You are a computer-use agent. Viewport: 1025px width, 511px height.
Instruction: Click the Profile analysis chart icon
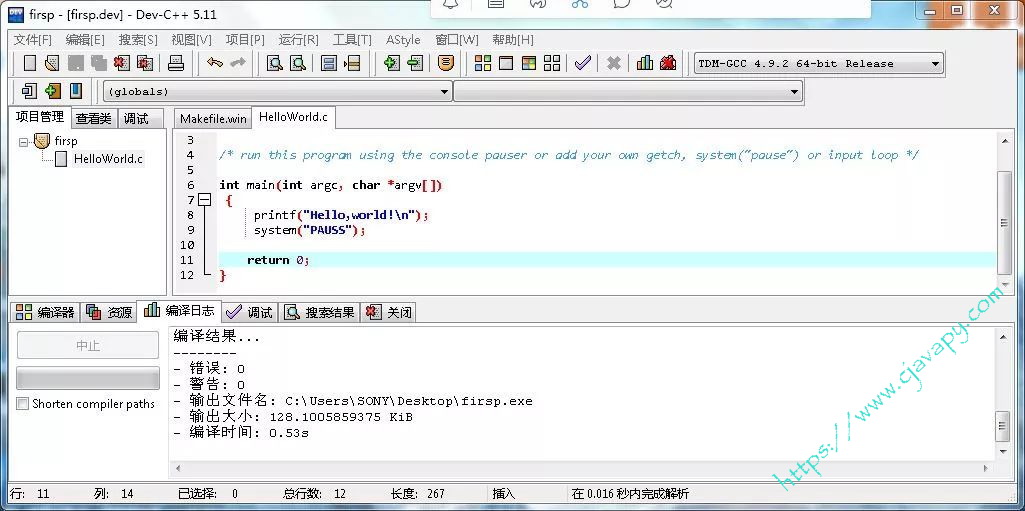pyautogui.click(x=645, y=63)
